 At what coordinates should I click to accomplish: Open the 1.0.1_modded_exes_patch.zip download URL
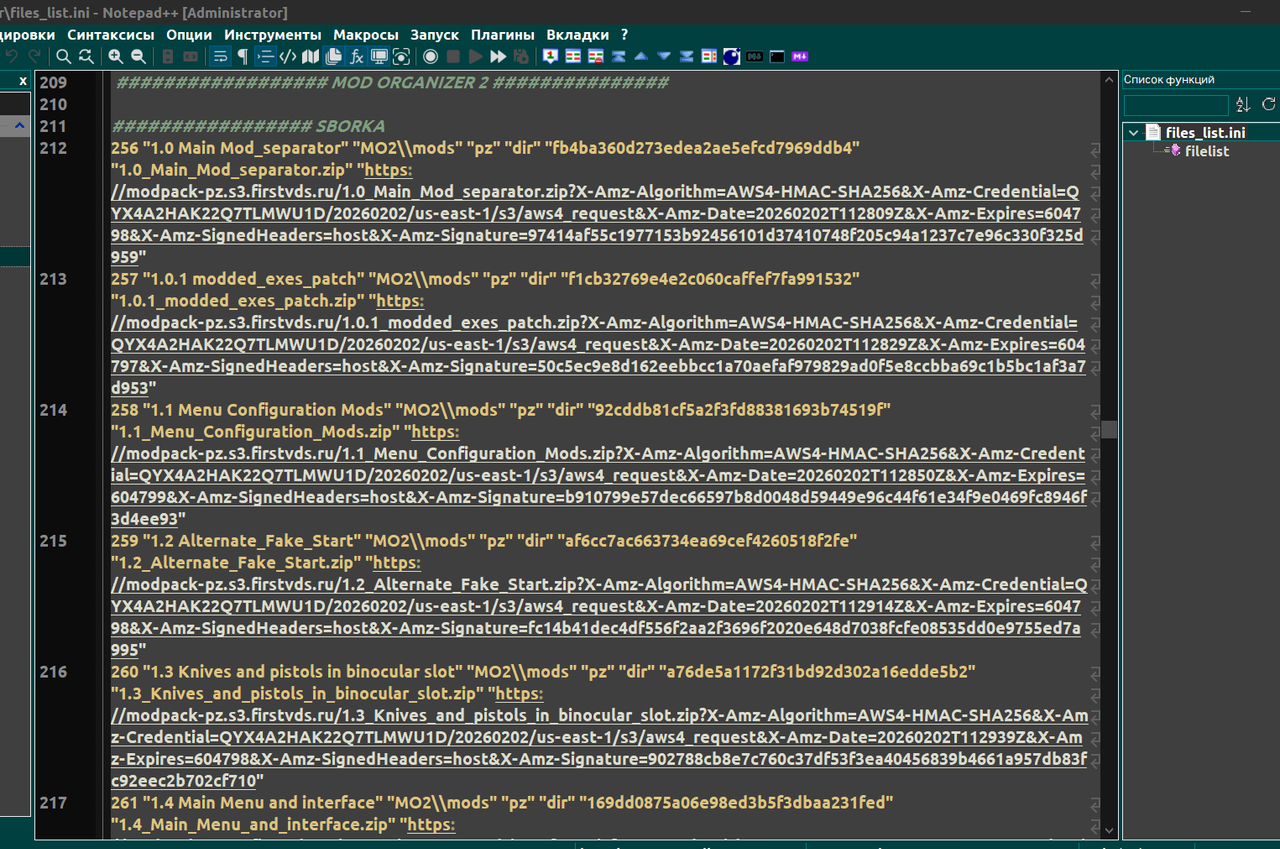[599, 345]
